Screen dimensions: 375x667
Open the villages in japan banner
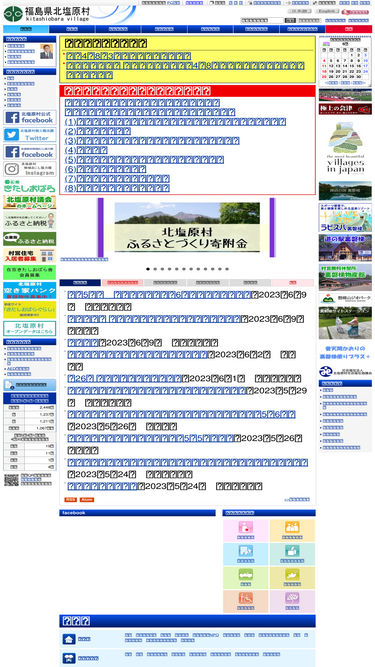[345, 148]
